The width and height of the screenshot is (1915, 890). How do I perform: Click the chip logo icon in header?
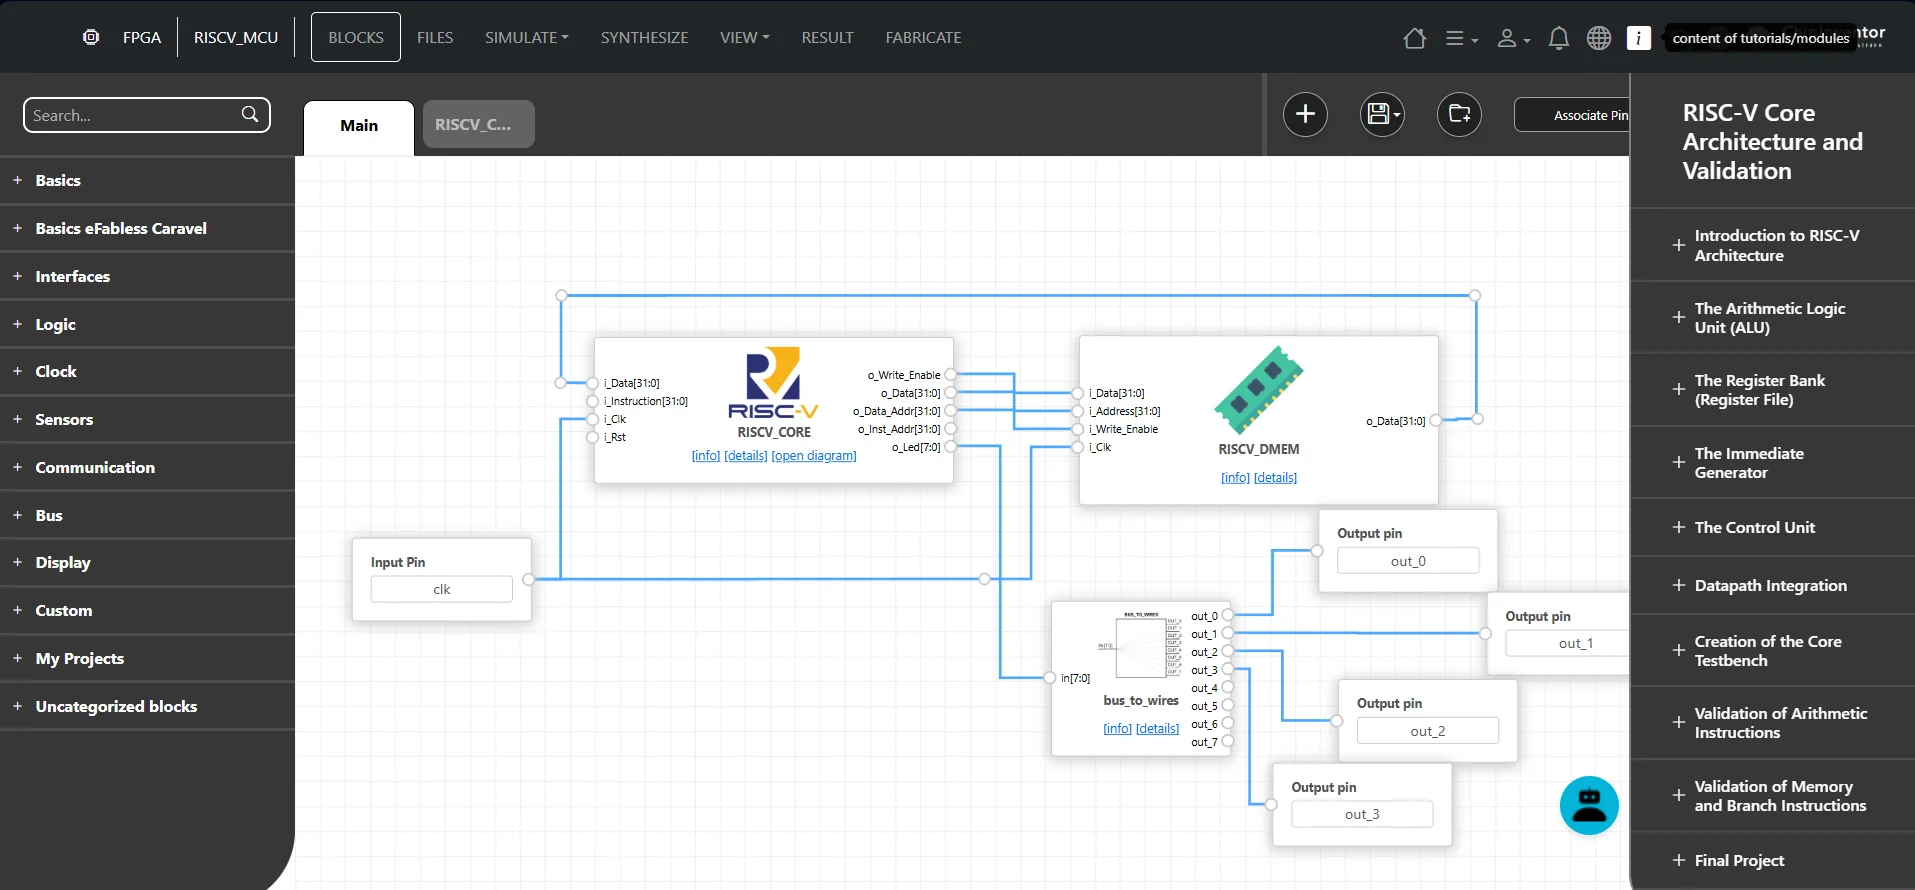tap(91, 37)
